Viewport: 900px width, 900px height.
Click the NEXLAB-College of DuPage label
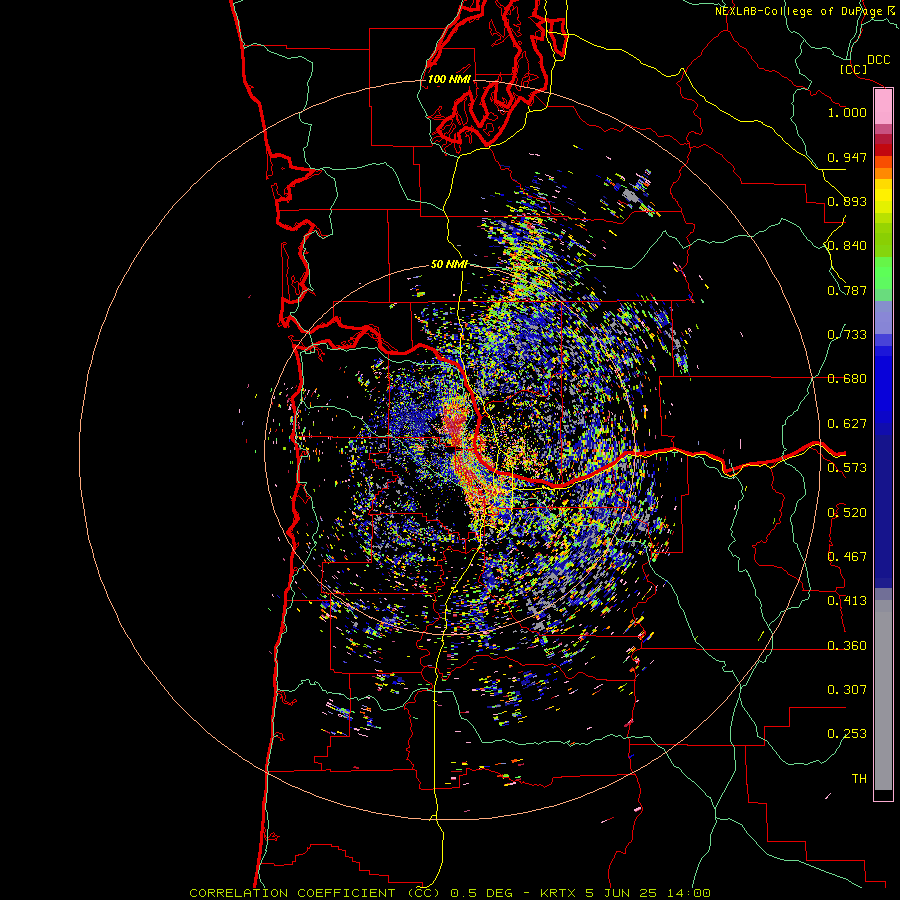pyautogui.click(x=799, y=11)
